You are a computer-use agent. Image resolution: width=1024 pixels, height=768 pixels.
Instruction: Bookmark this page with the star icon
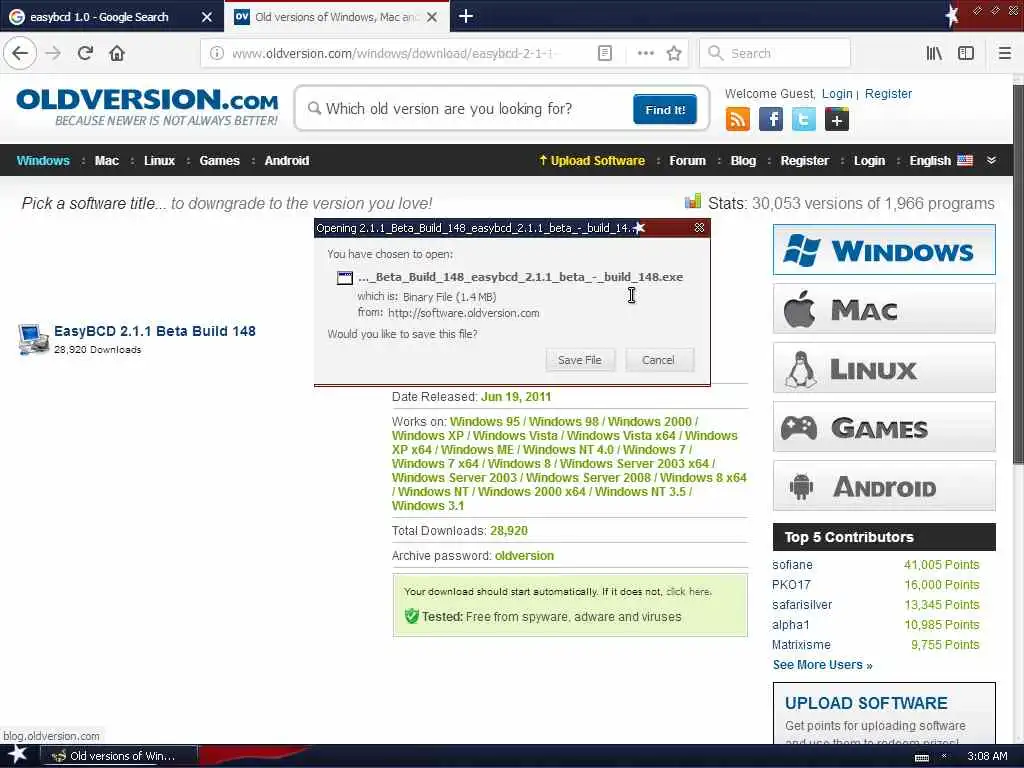pyautogui.click(x=674, y=54)
